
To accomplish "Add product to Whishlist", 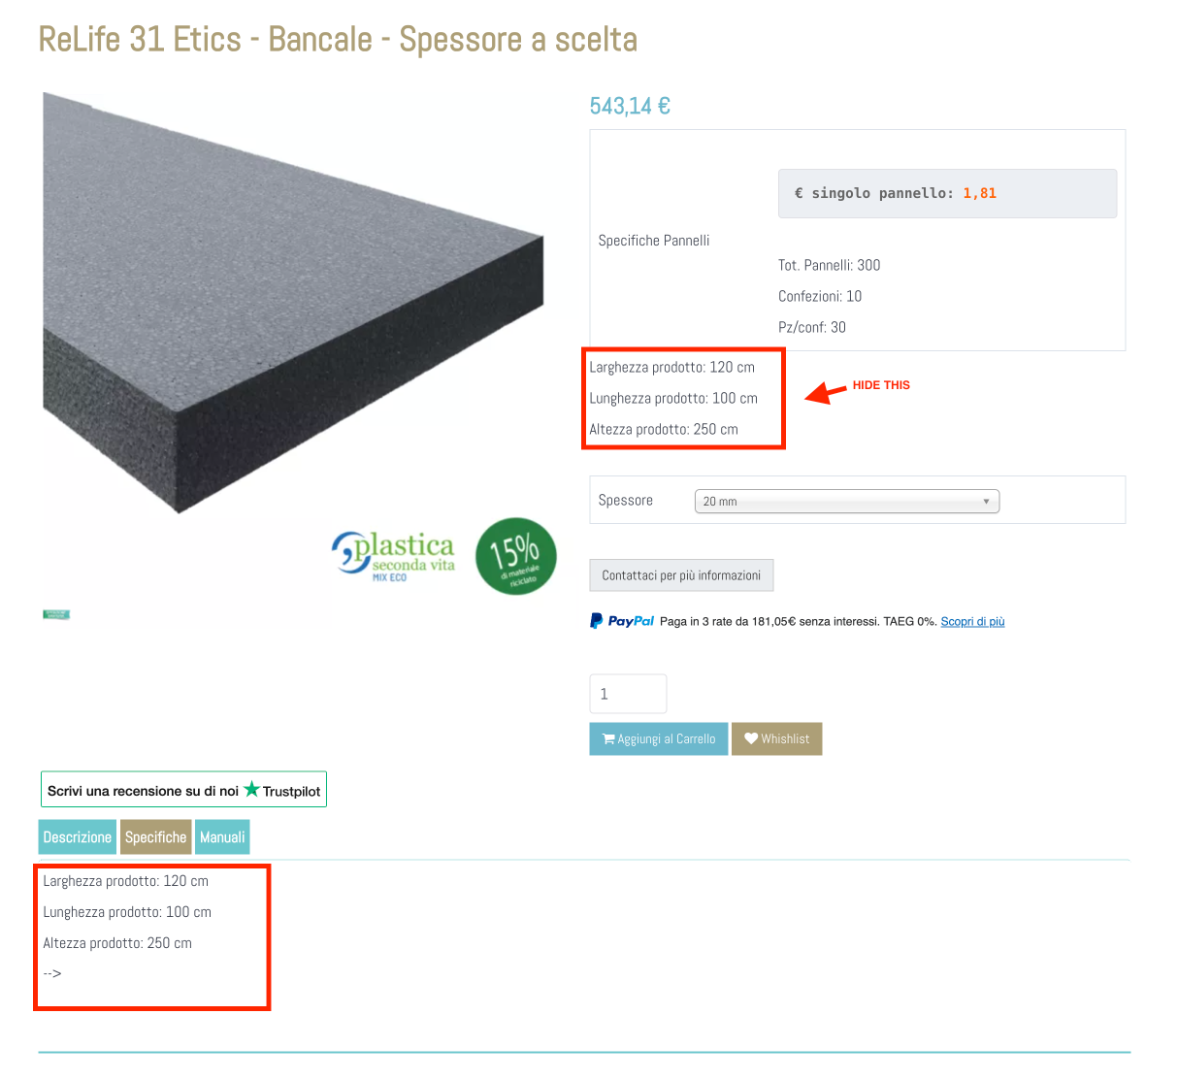I will (777, 739).
